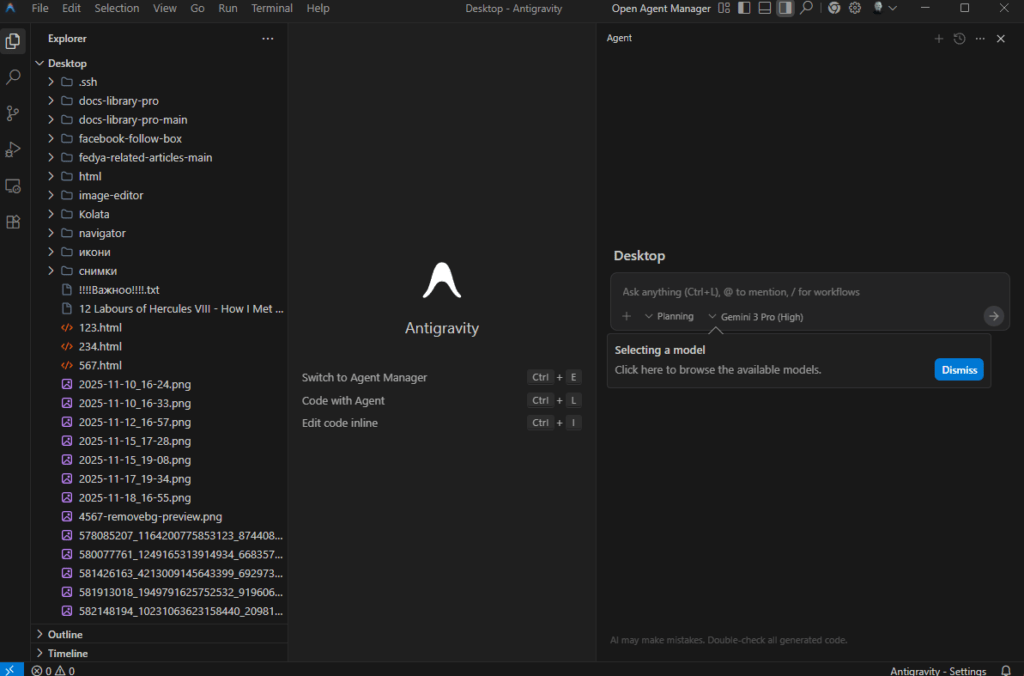Screen dimensions: 1024x676
Task: Click Open Agent Manager in the title bar
Action: click(x=660, y=8)
